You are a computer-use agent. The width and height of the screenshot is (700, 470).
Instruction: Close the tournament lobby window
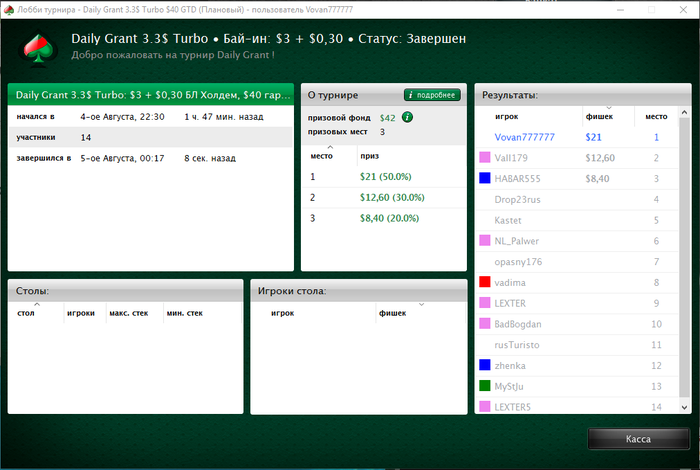[683, 9]
